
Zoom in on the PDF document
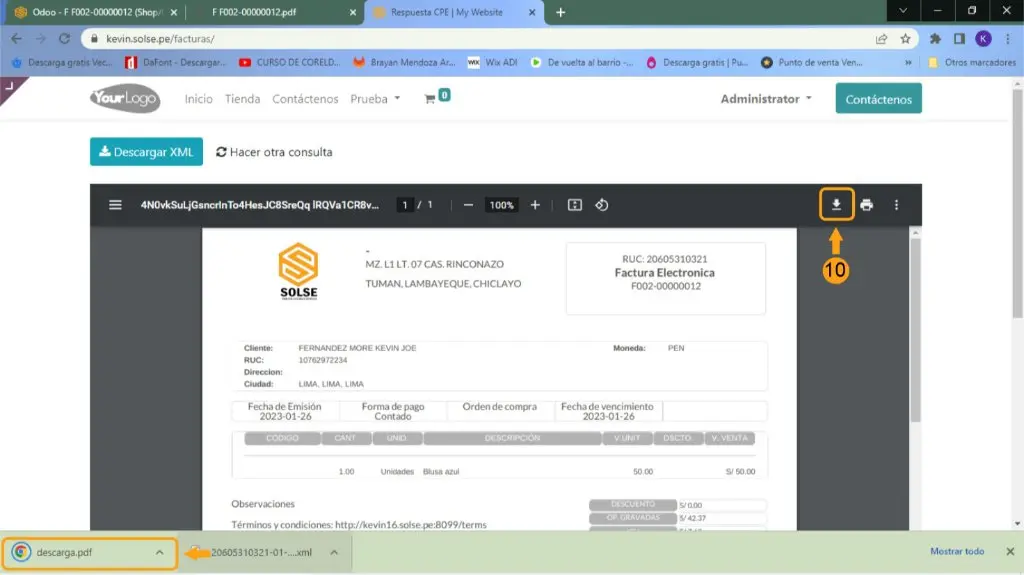pos(535,205)
